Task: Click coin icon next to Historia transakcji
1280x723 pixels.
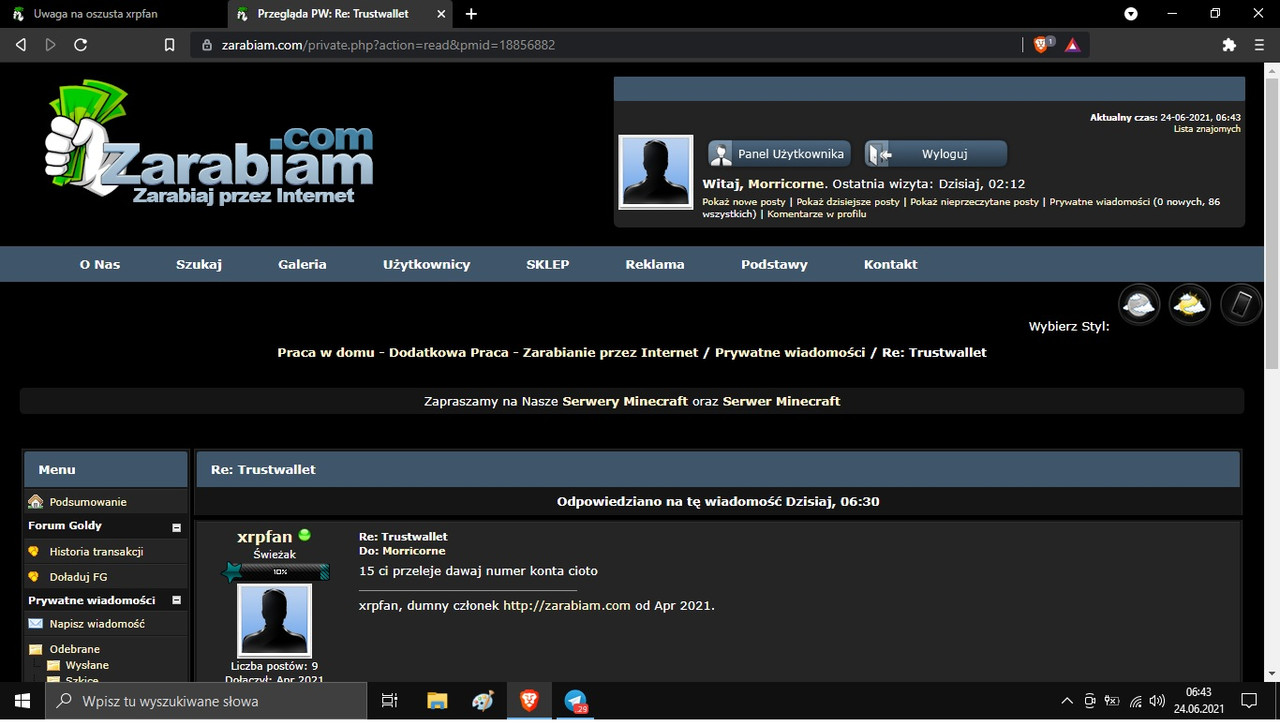Action: coord(34,551)
